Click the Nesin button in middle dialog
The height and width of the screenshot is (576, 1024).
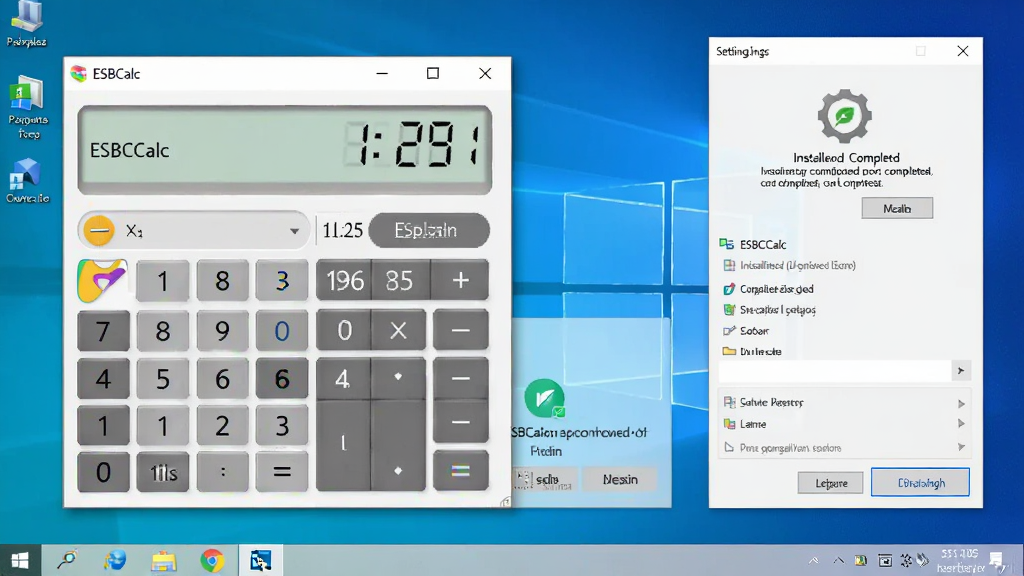point(620,479)
